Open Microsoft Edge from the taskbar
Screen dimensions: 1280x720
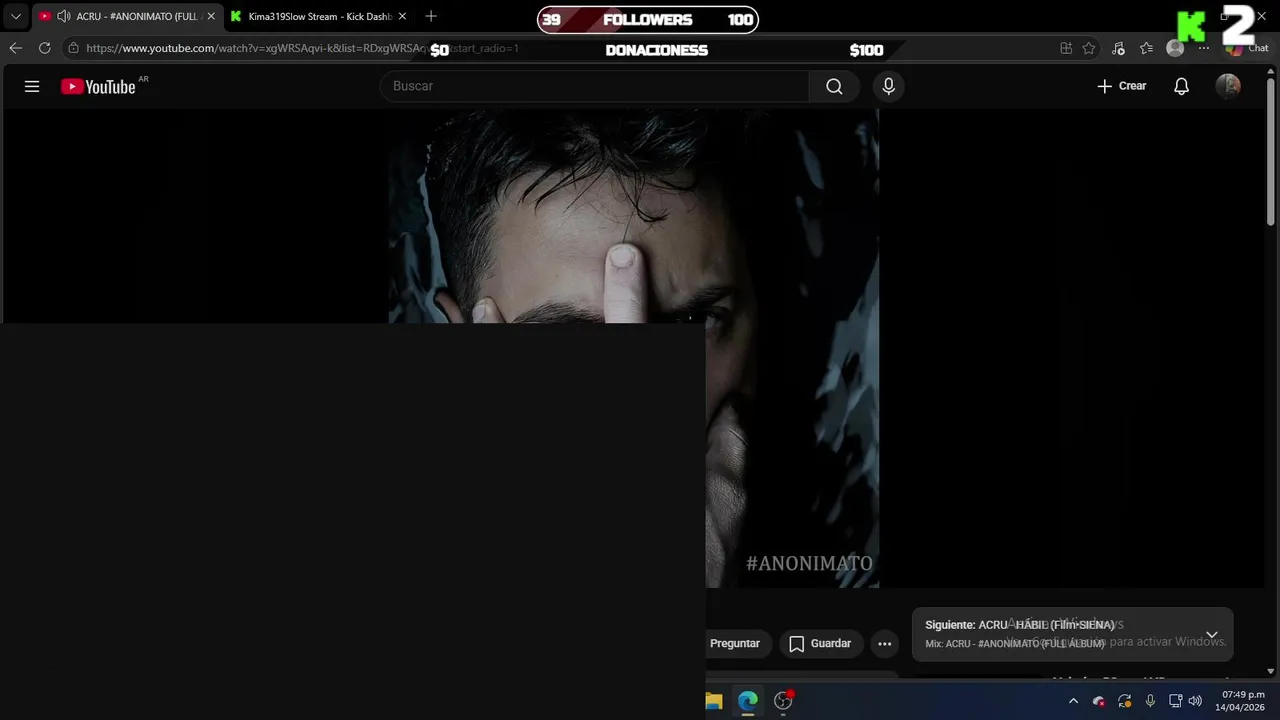point(748,701)
